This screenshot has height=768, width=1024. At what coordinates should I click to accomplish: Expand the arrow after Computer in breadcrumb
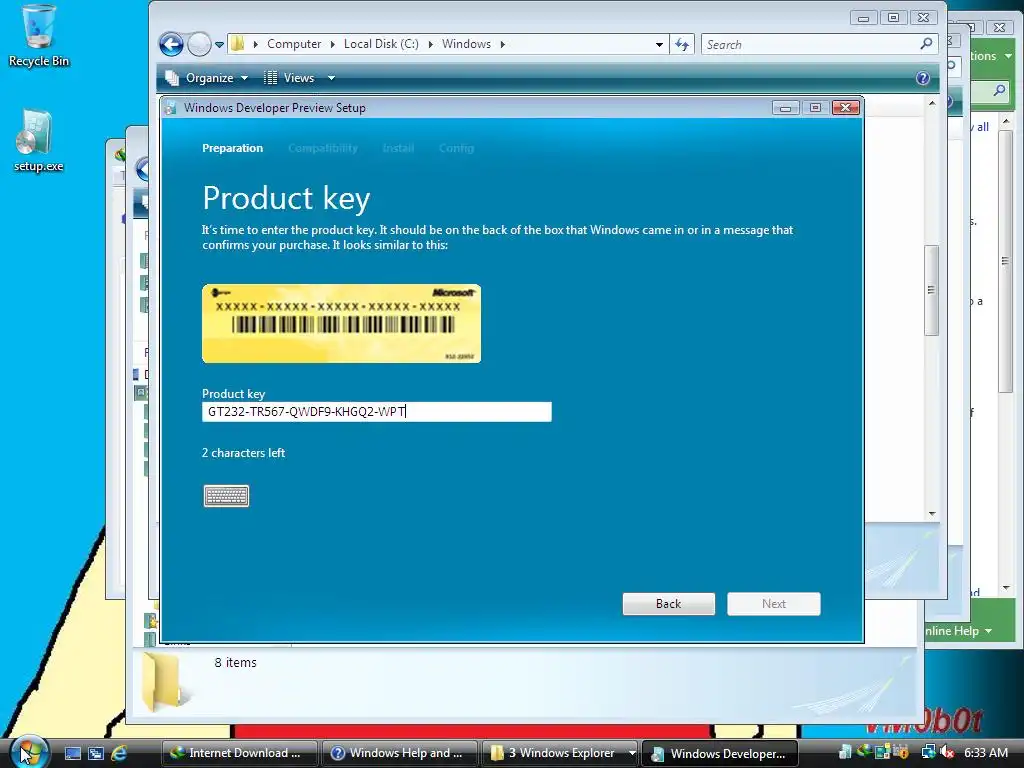tap(332, 44)
